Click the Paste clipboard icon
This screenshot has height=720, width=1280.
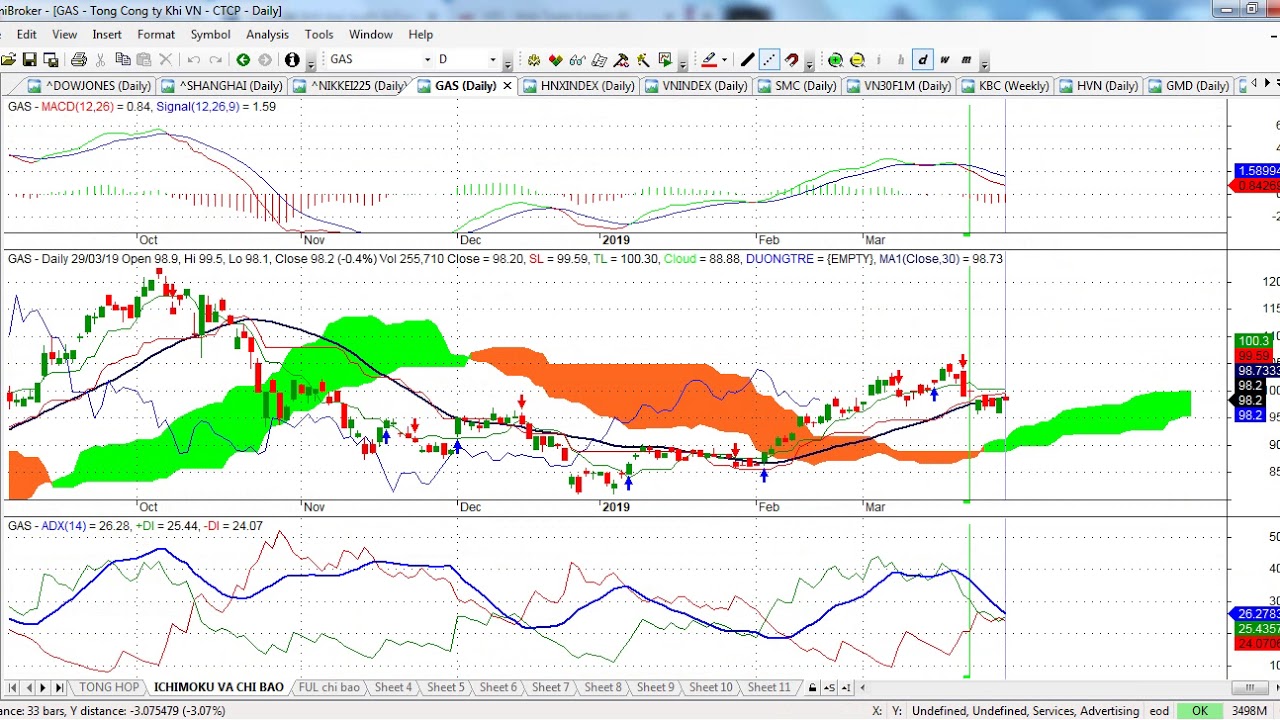point(144,60)
